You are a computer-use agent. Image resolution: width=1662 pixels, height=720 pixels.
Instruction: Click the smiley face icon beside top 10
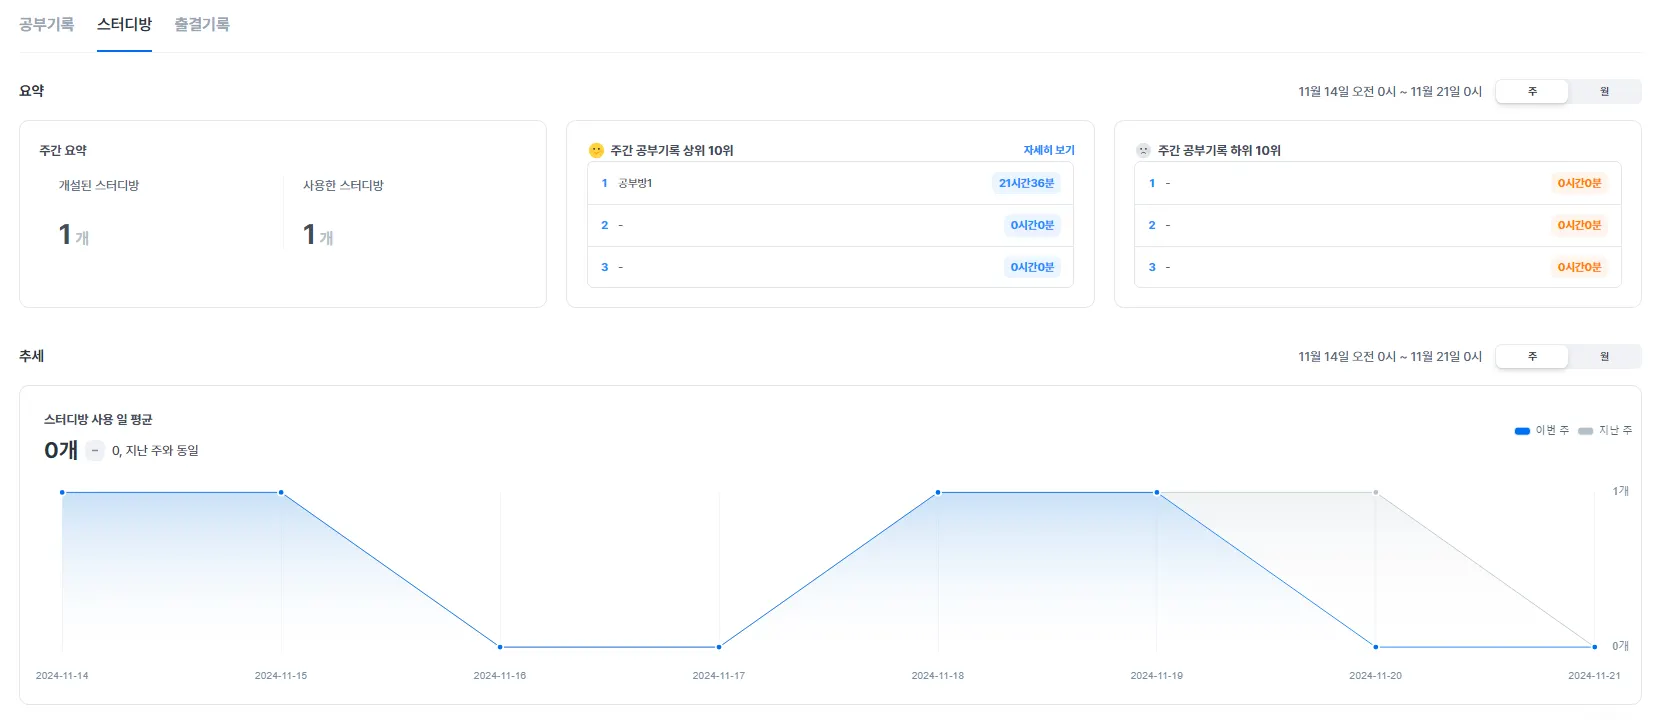[x=596, y=150]
